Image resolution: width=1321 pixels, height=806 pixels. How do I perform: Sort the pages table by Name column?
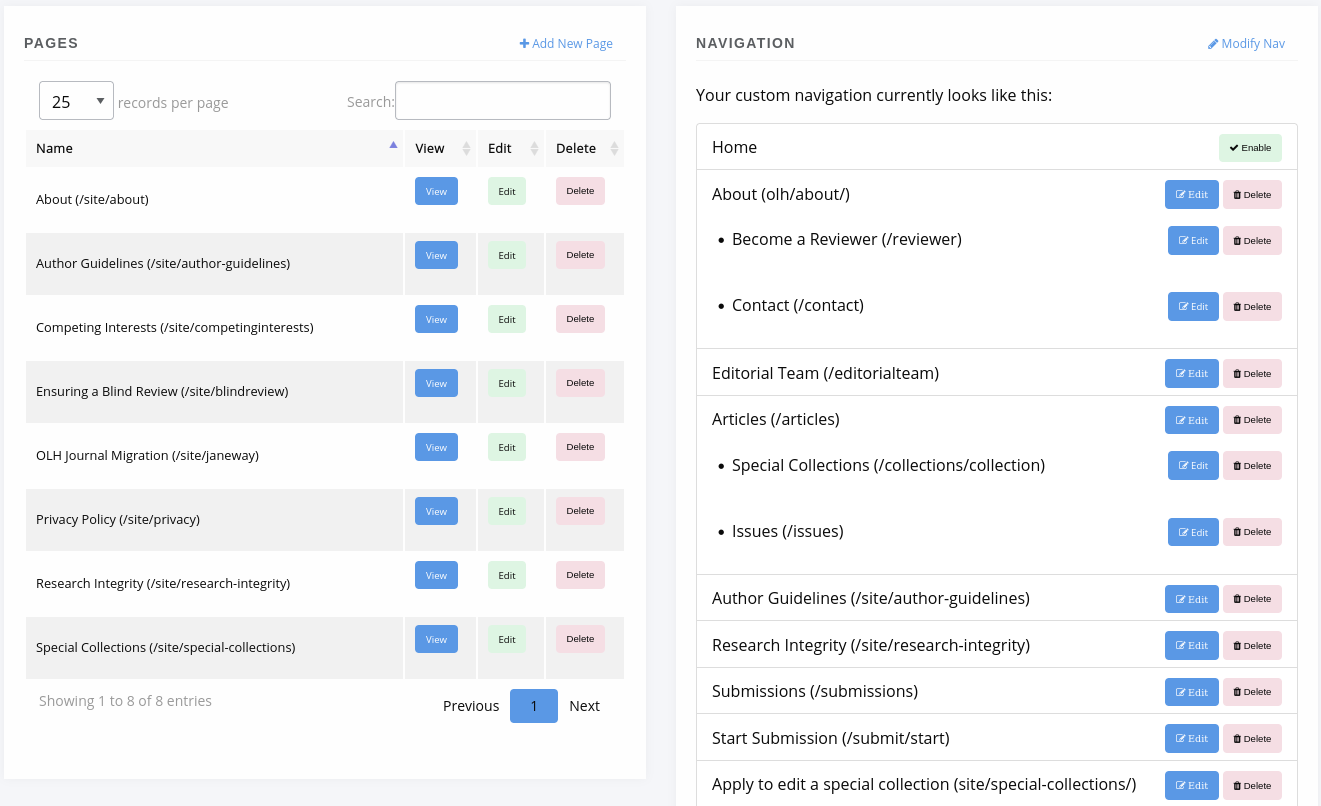click(x=215, y=148)
